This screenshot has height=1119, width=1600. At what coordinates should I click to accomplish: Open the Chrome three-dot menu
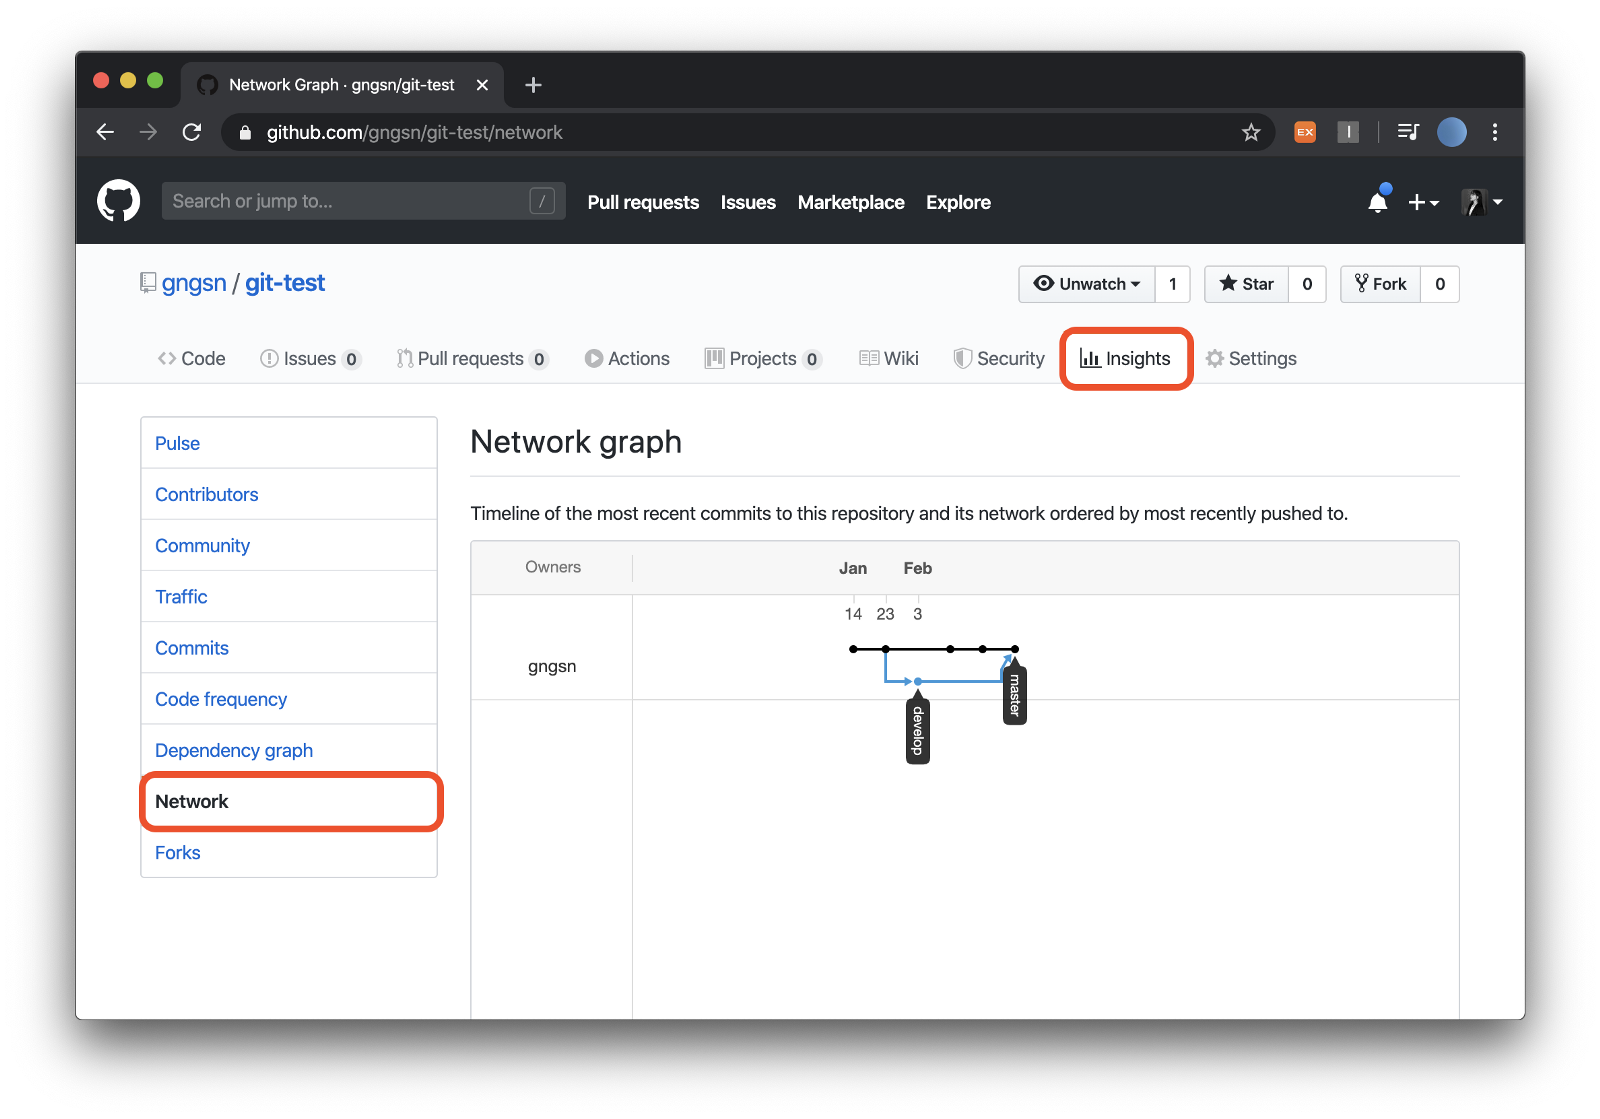tap(1495, 132)
